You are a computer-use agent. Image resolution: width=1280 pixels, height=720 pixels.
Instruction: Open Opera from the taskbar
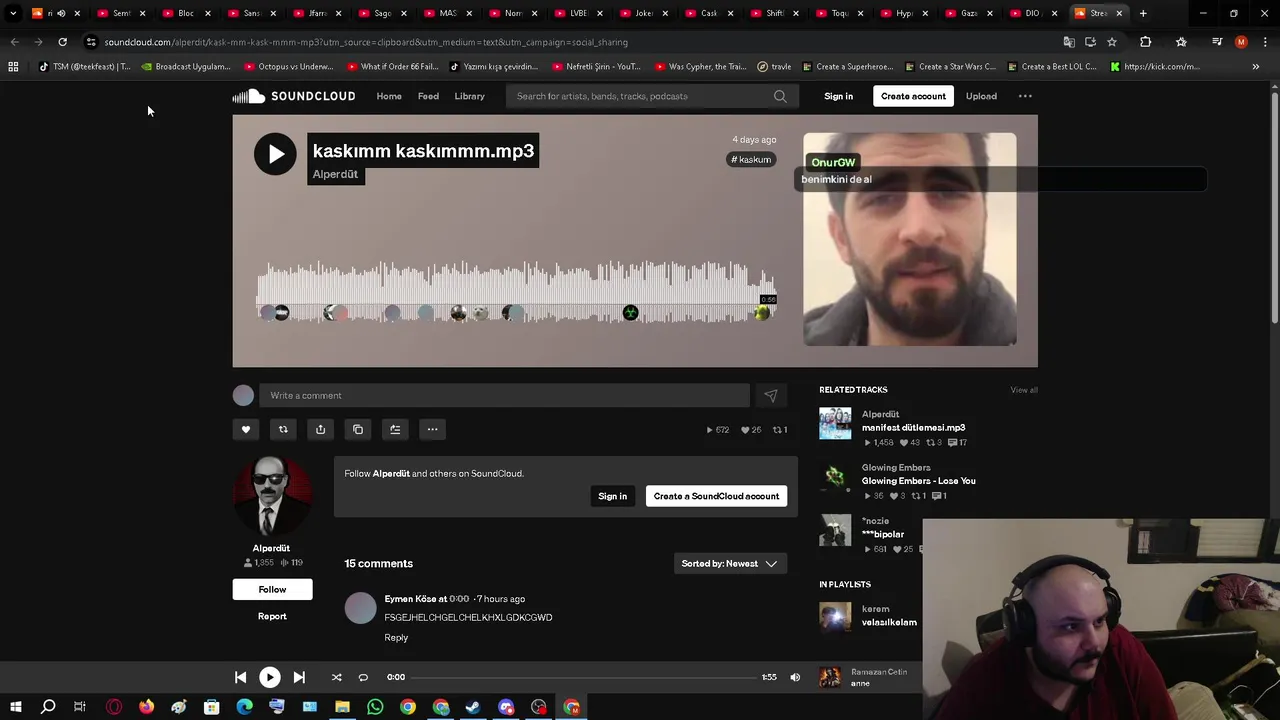click(x=114, y=707)
